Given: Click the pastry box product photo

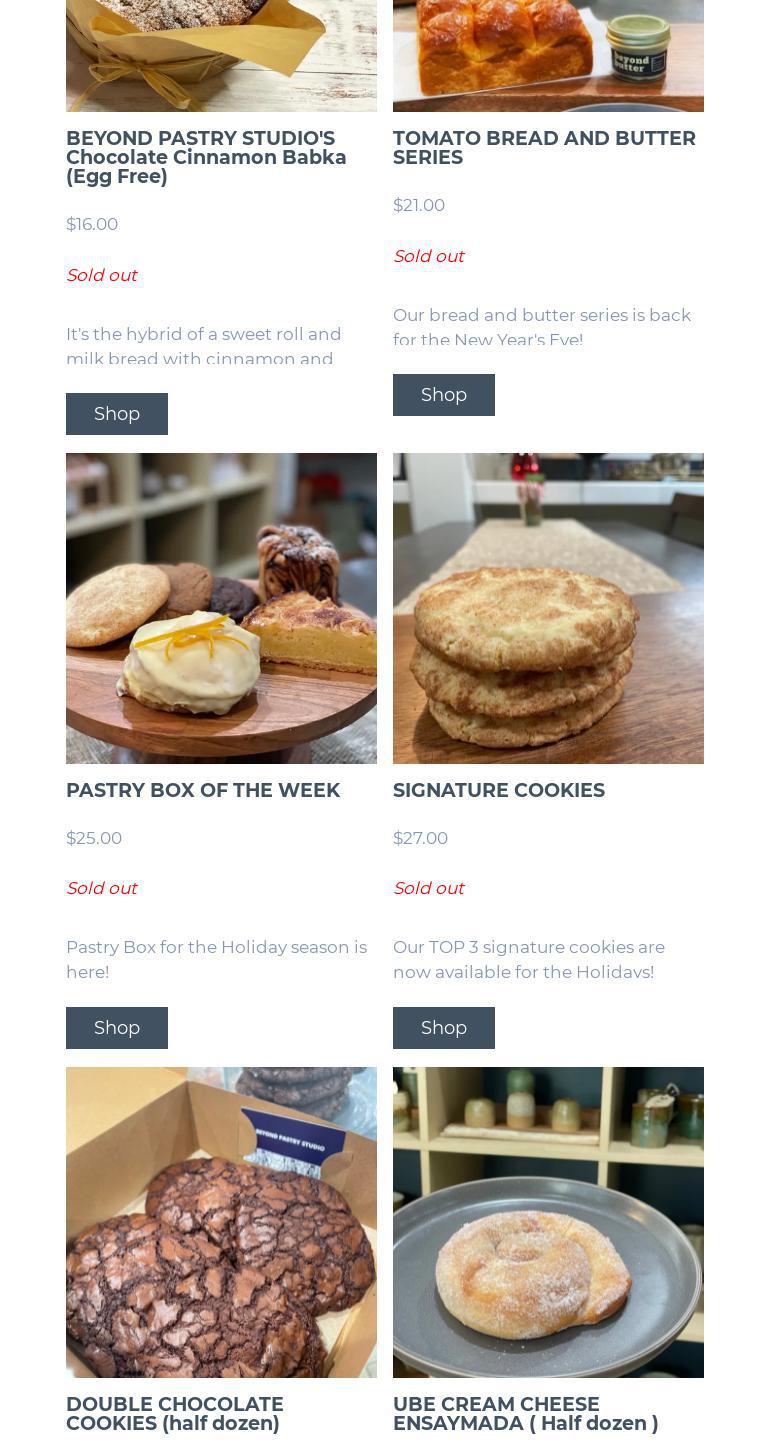Looking at the screenshot, I should [x=221, y=608].
